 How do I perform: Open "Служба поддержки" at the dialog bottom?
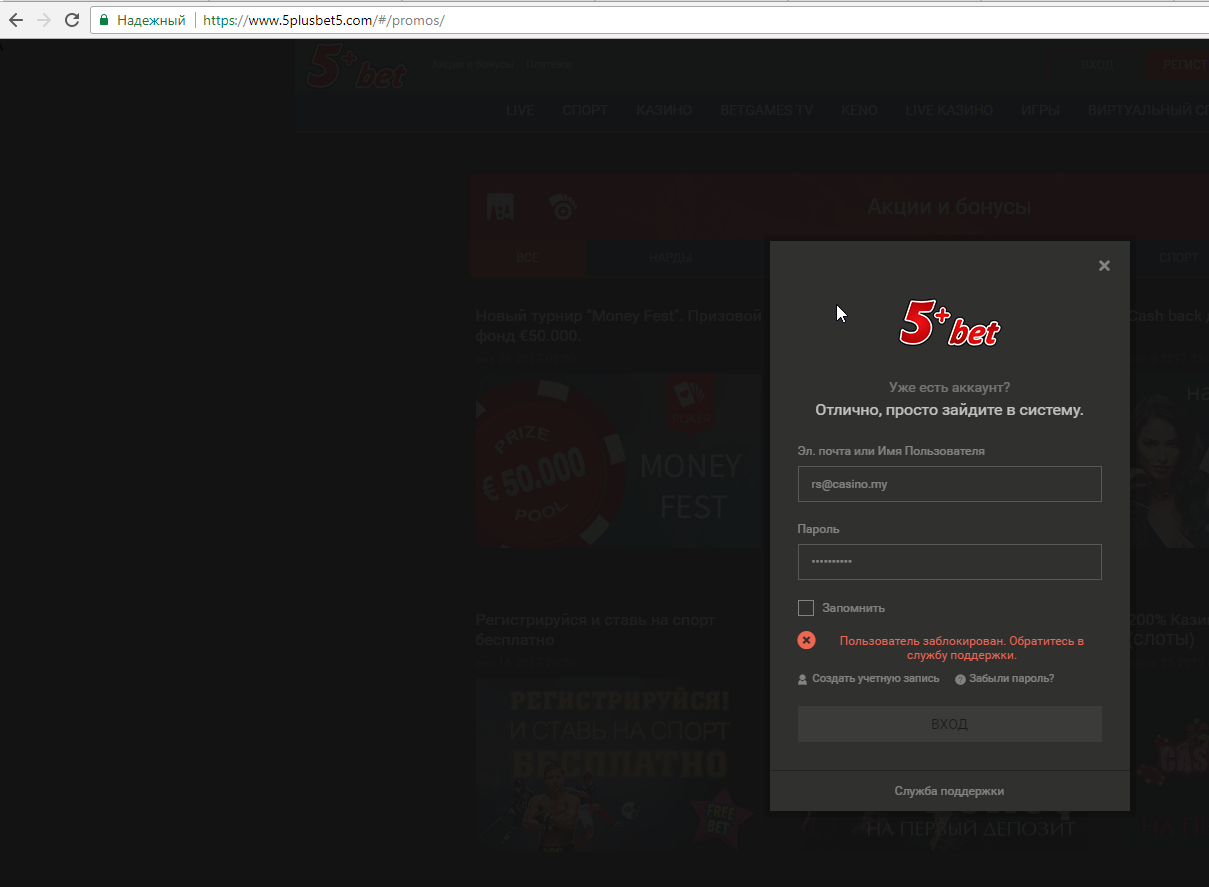coord(949,791)
